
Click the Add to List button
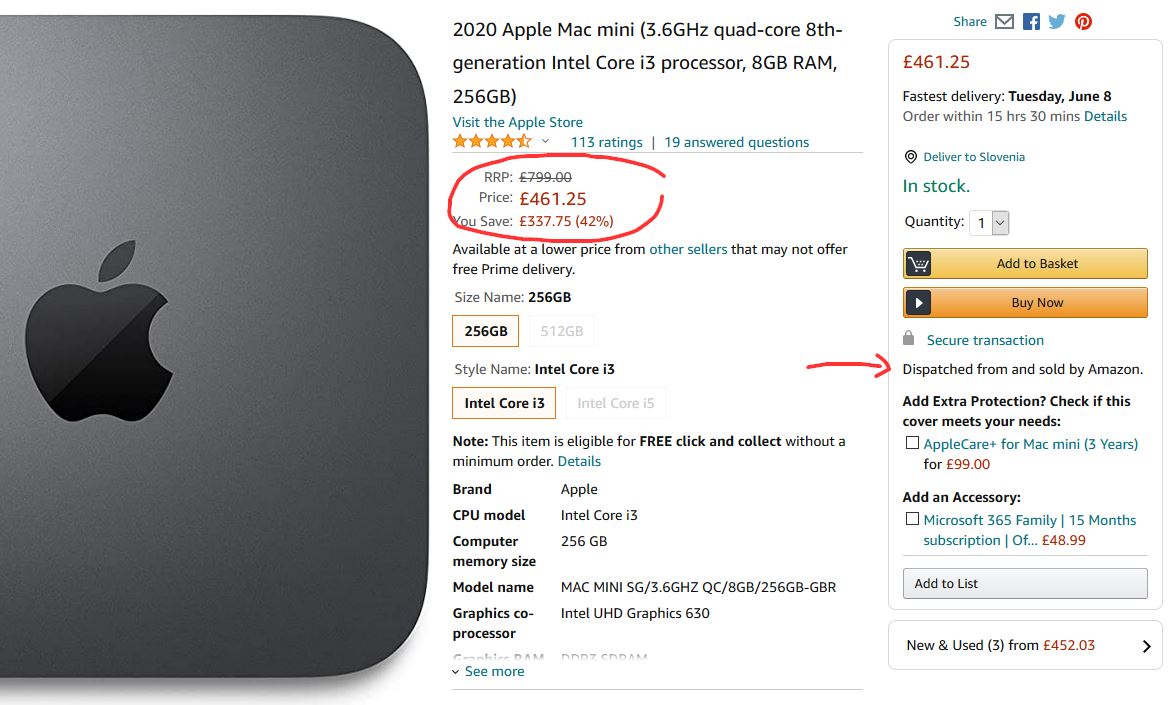pos(1025,584)
